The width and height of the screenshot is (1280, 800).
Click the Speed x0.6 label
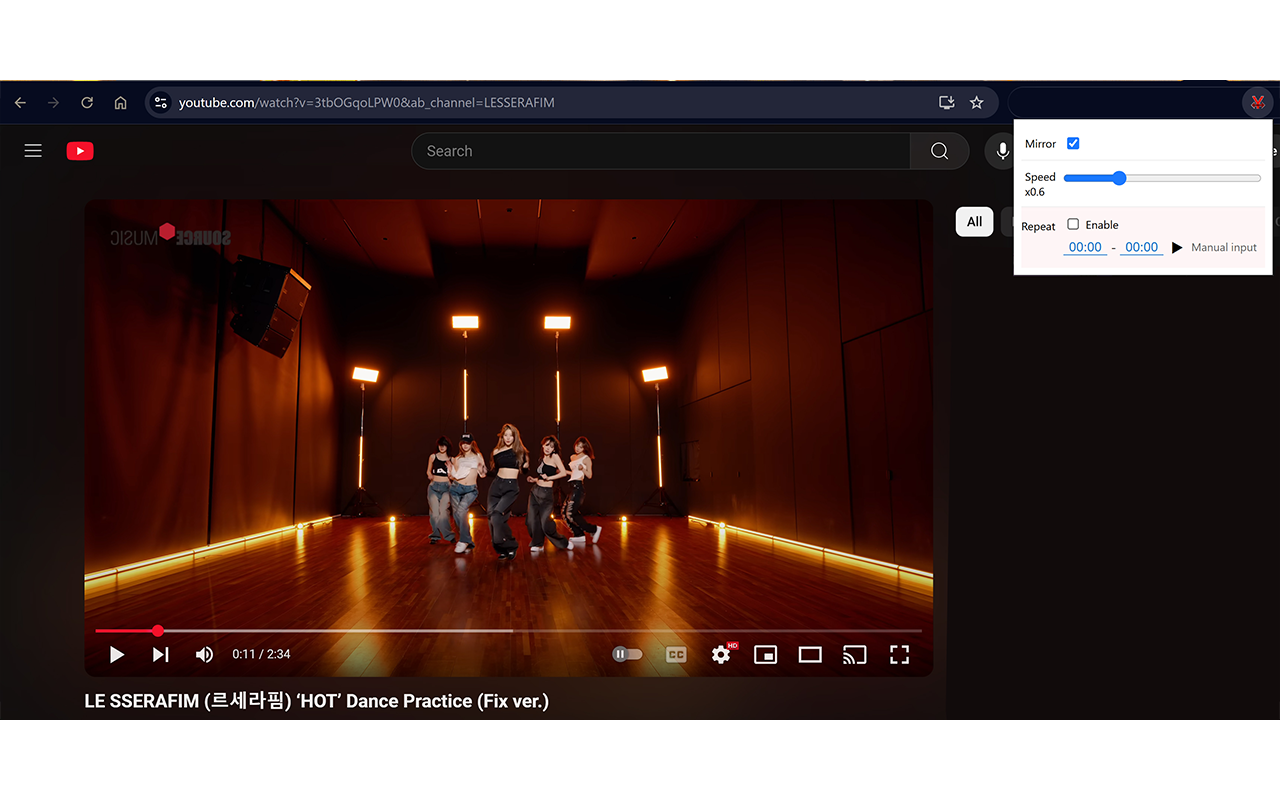tap(1040, 184)
